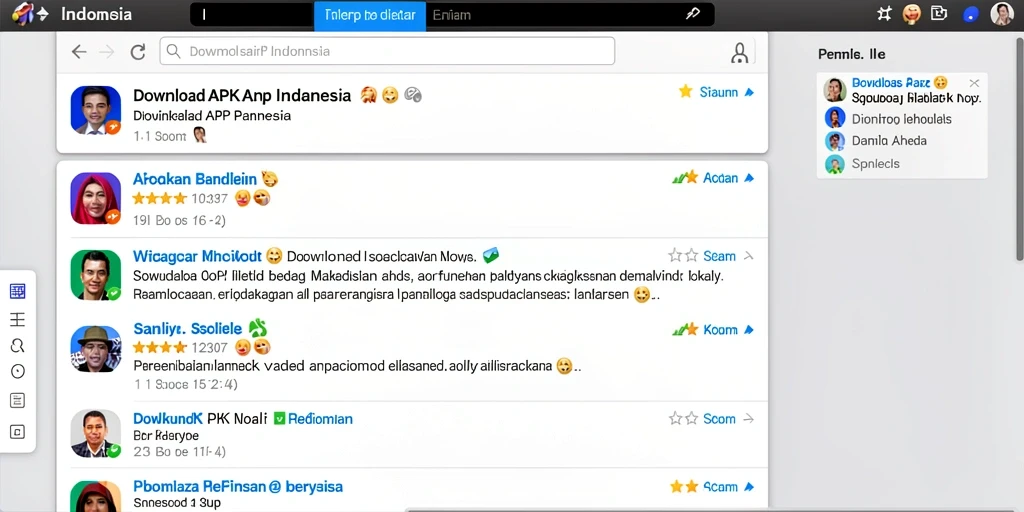Go back with the left arrow

pos(79,52)
